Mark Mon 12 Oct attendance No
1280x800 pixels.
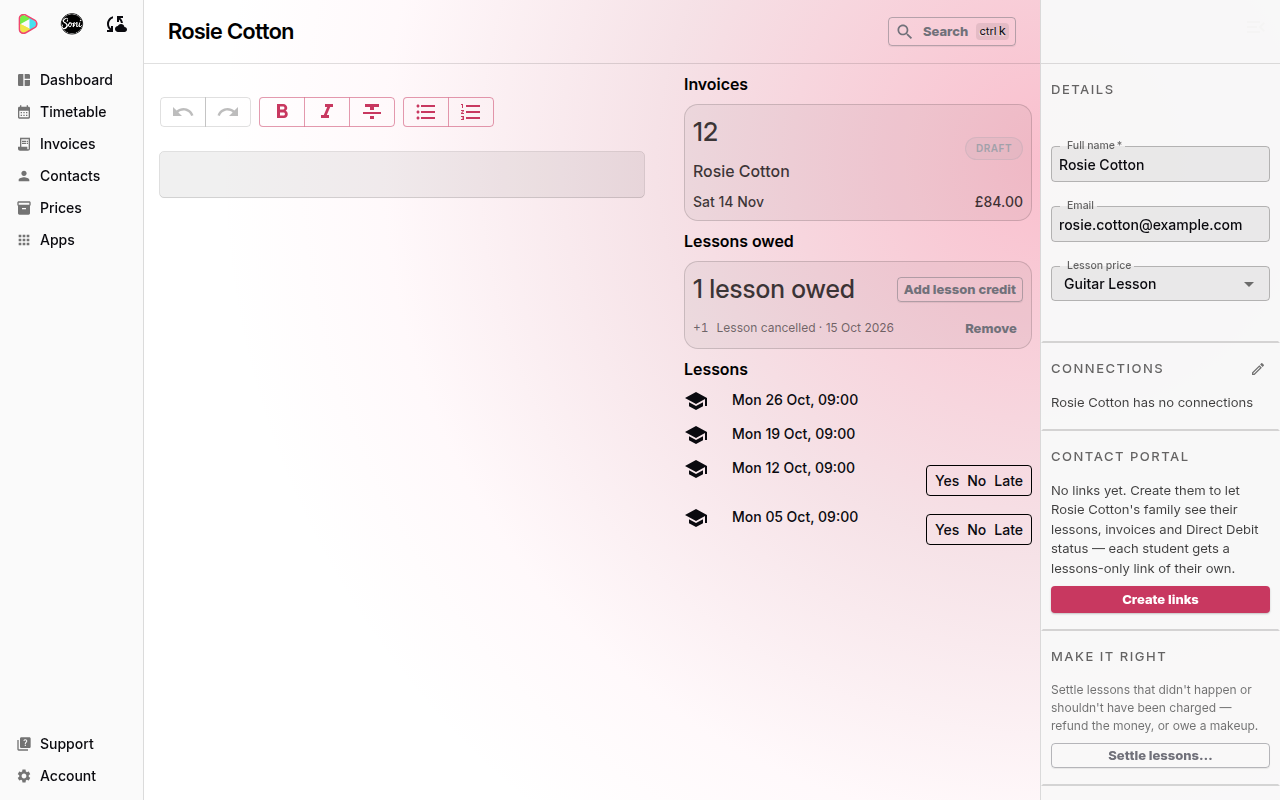tap(977, 481)
